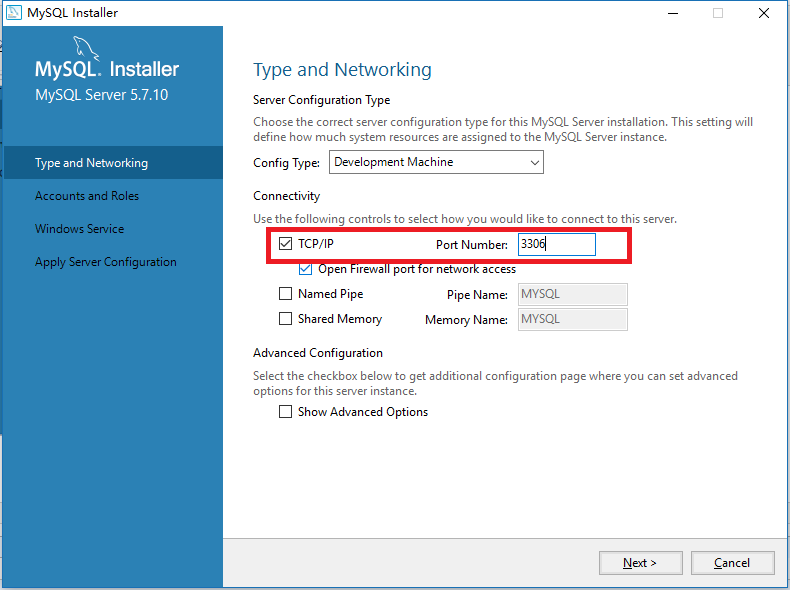
Task: Enable the Shared Memory checkbox
Action: tap(285, 319)
